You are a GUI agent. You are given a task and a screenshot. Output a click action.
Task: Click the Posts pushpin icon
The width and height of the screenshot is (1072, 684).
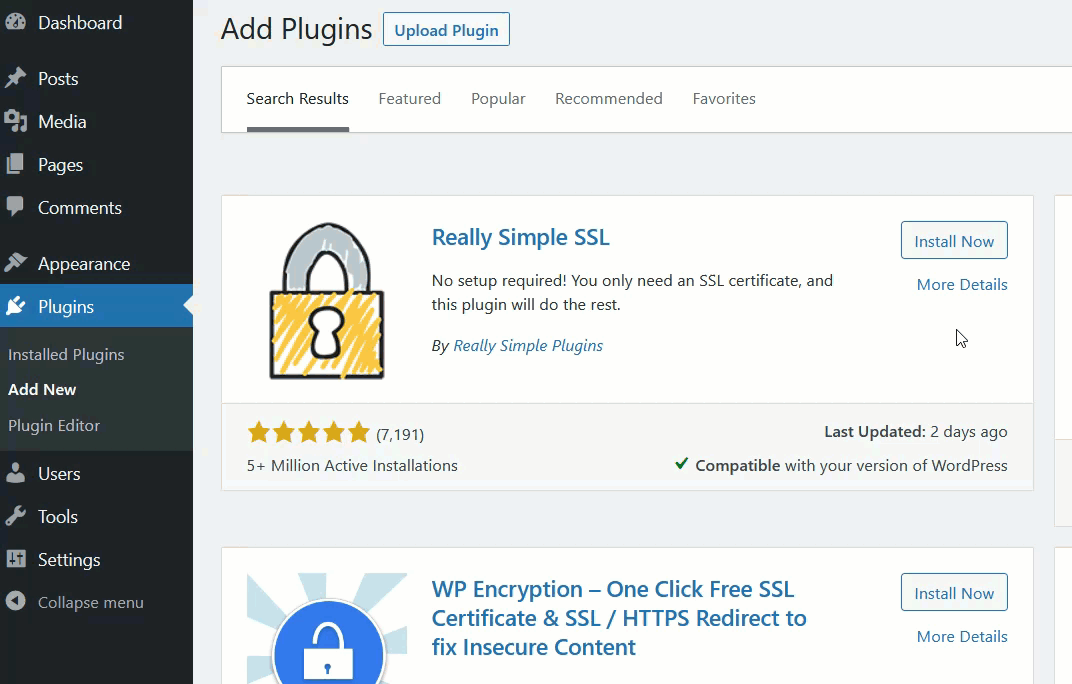pyautogui.click(x=15, y=78)
